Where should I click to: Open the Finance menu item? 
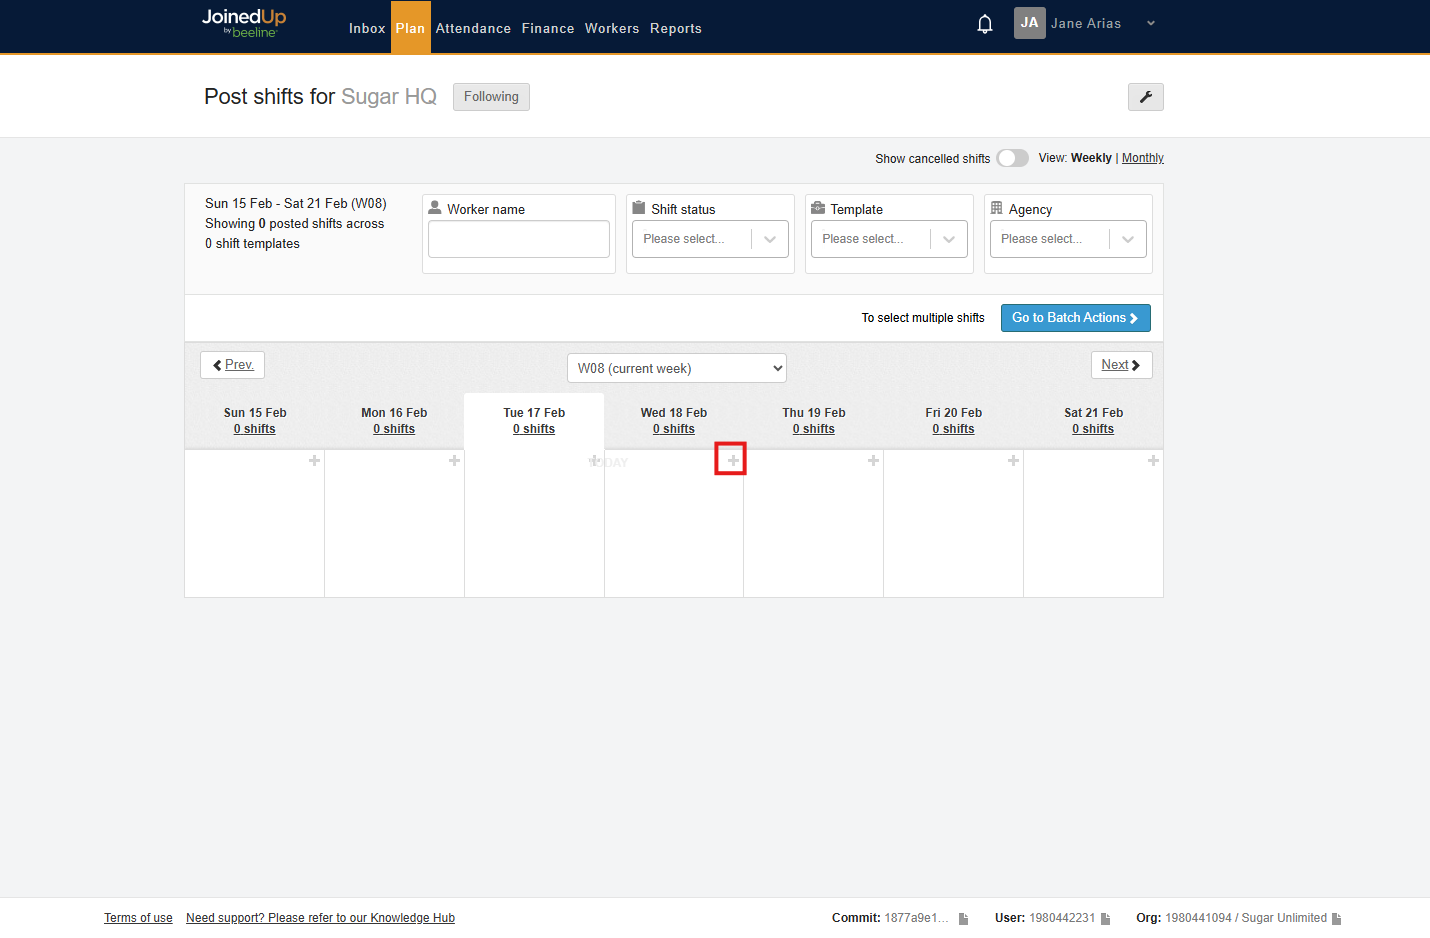click(x=548, y=28)
